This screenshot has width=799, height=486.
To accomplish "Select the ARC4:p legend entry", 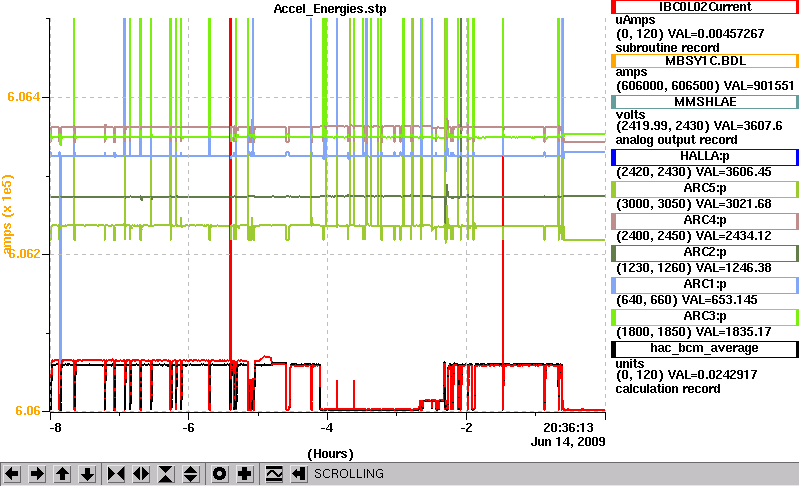I will [705, 221].
